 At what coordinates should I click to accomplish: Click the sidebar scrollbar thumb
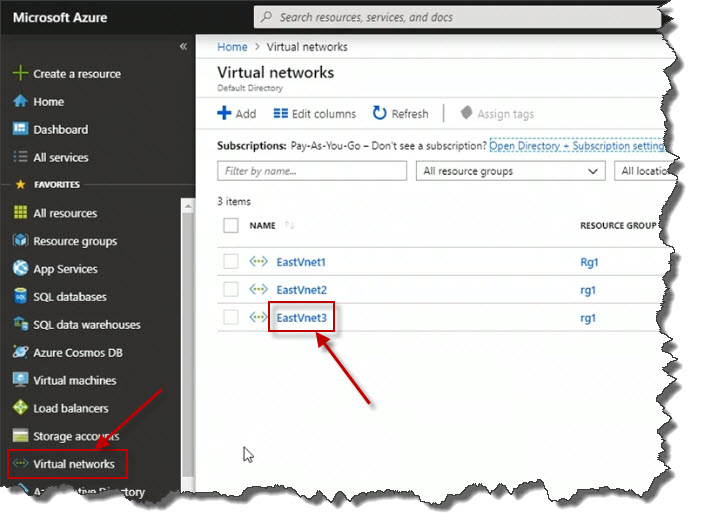pyautogui.click(x=188, y=344)
